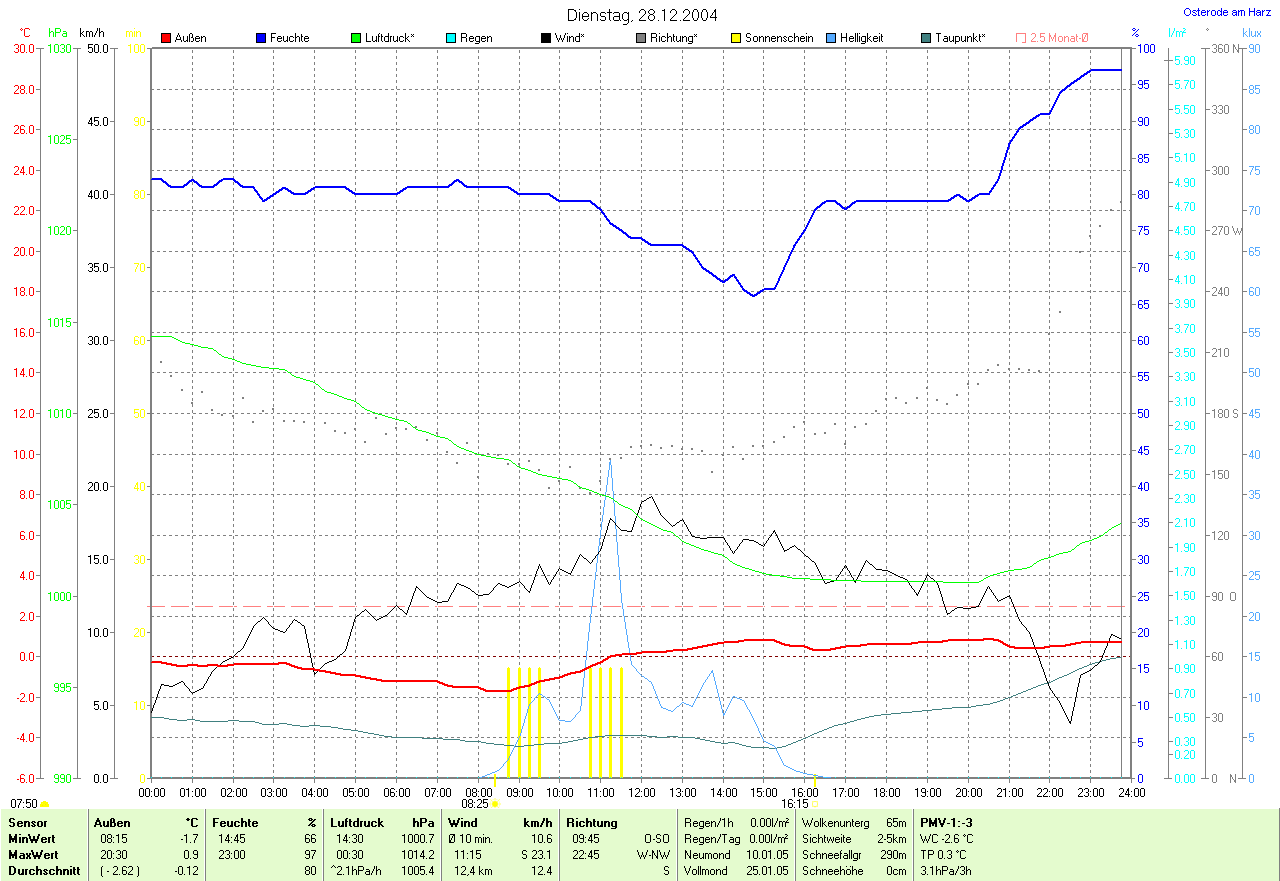The image size is (1280, 881).
Task: Click the yellow Sonnenschein legend square
Action: point(735,38)
